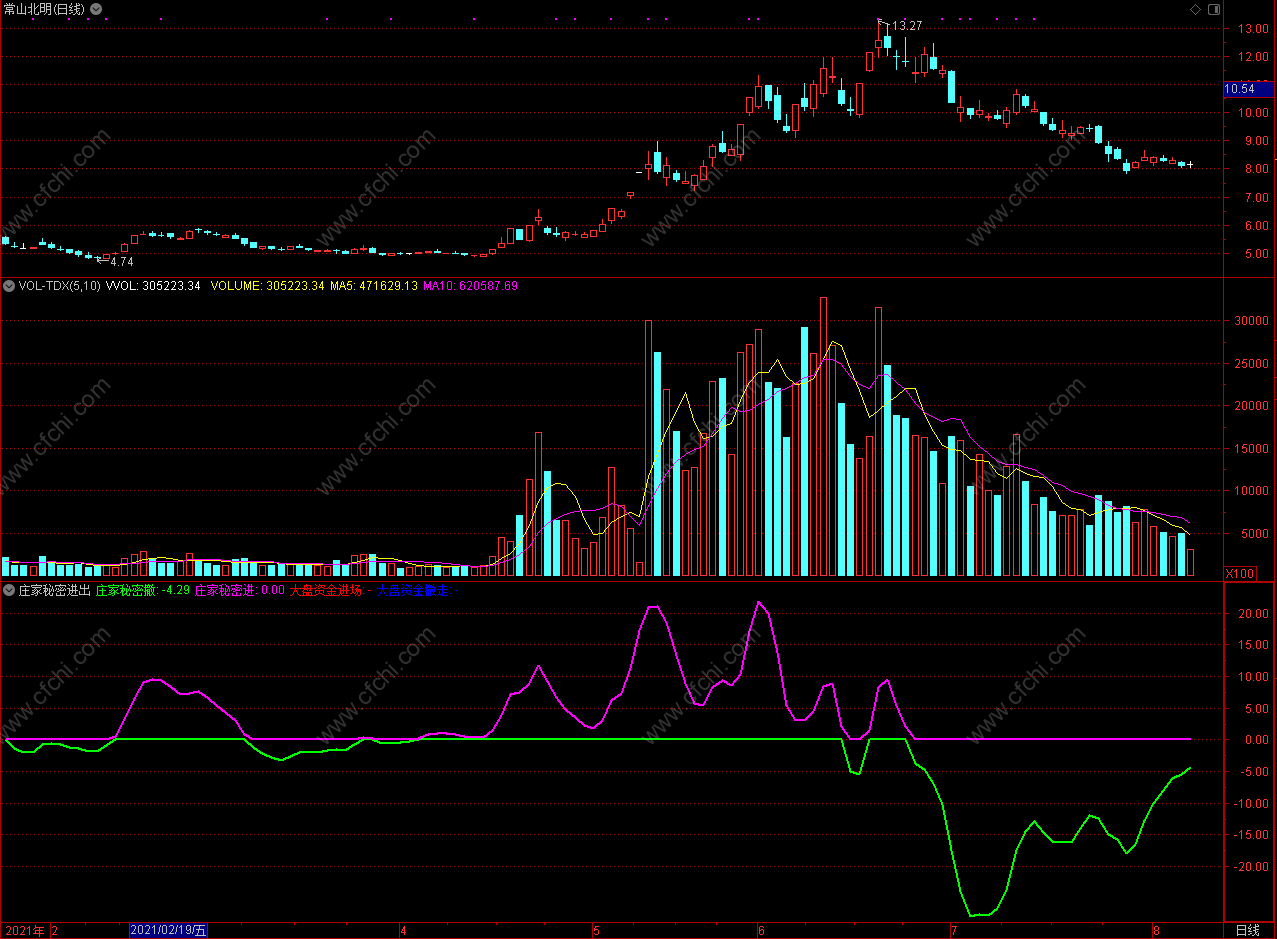Screen dimensions: 1277x939
Task: Select the VOLUME: 305223.34 legend text
Action: (x=268, y=286)
